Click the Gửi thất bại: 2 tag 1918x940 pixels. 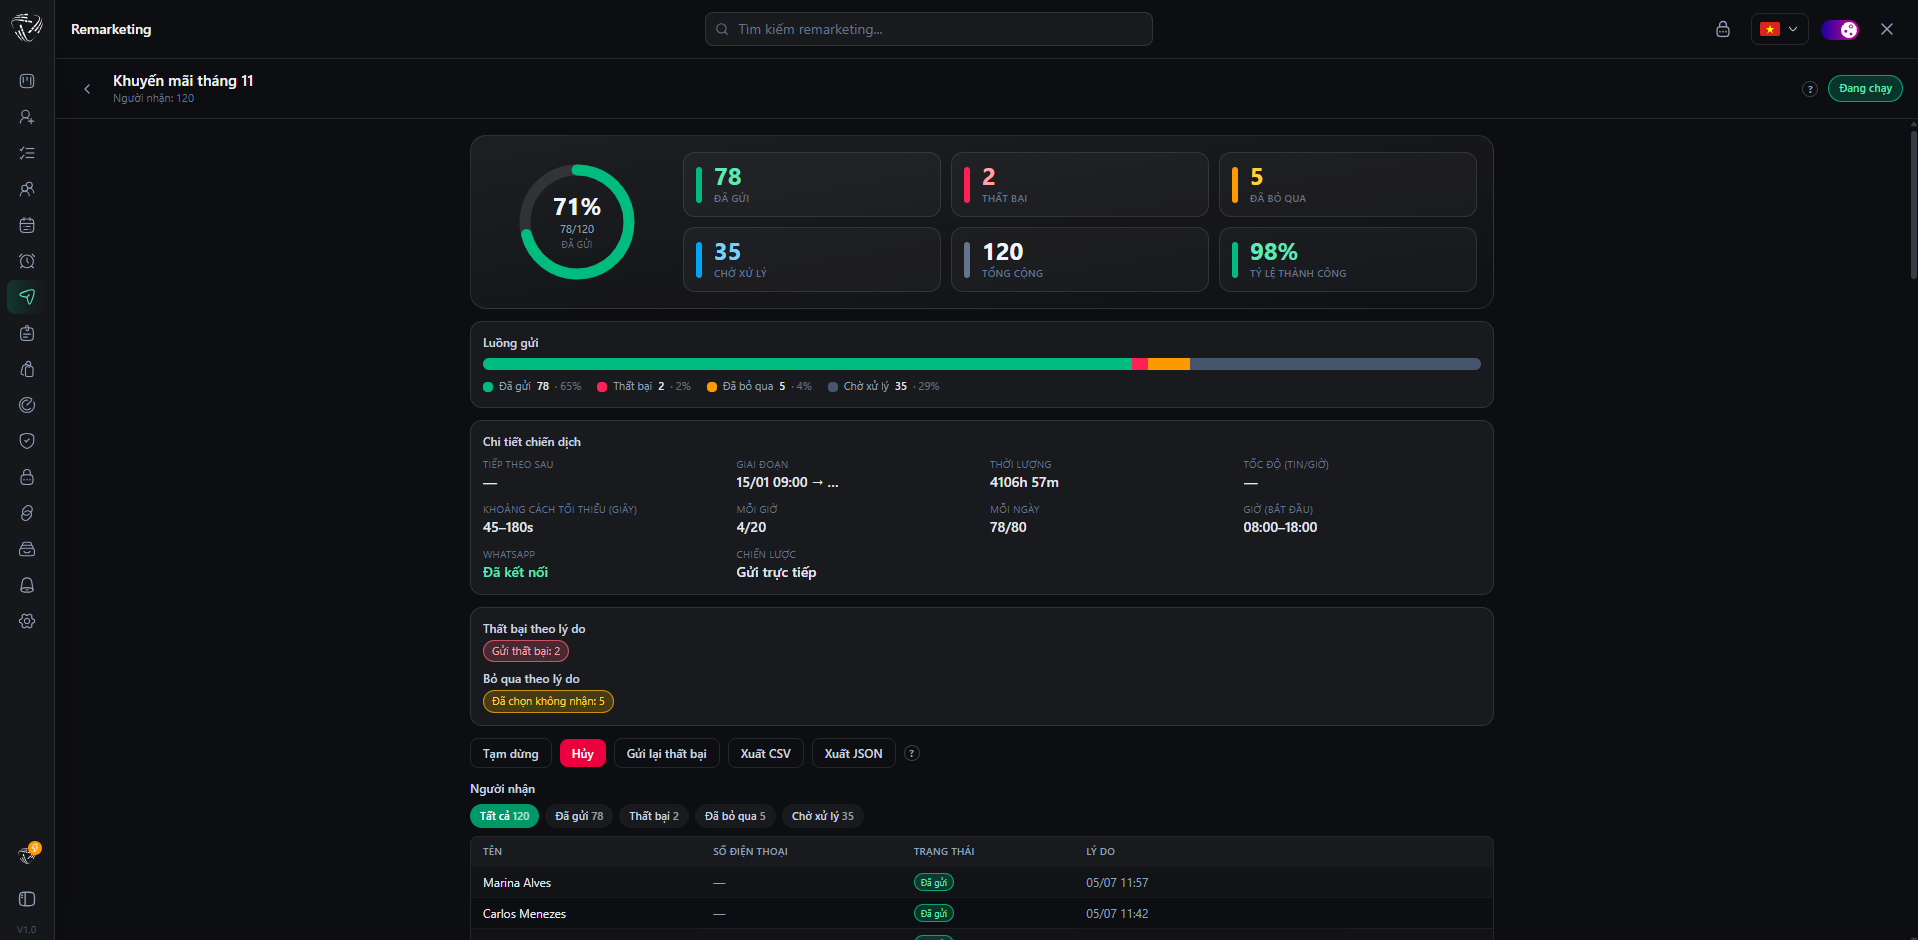526,651
